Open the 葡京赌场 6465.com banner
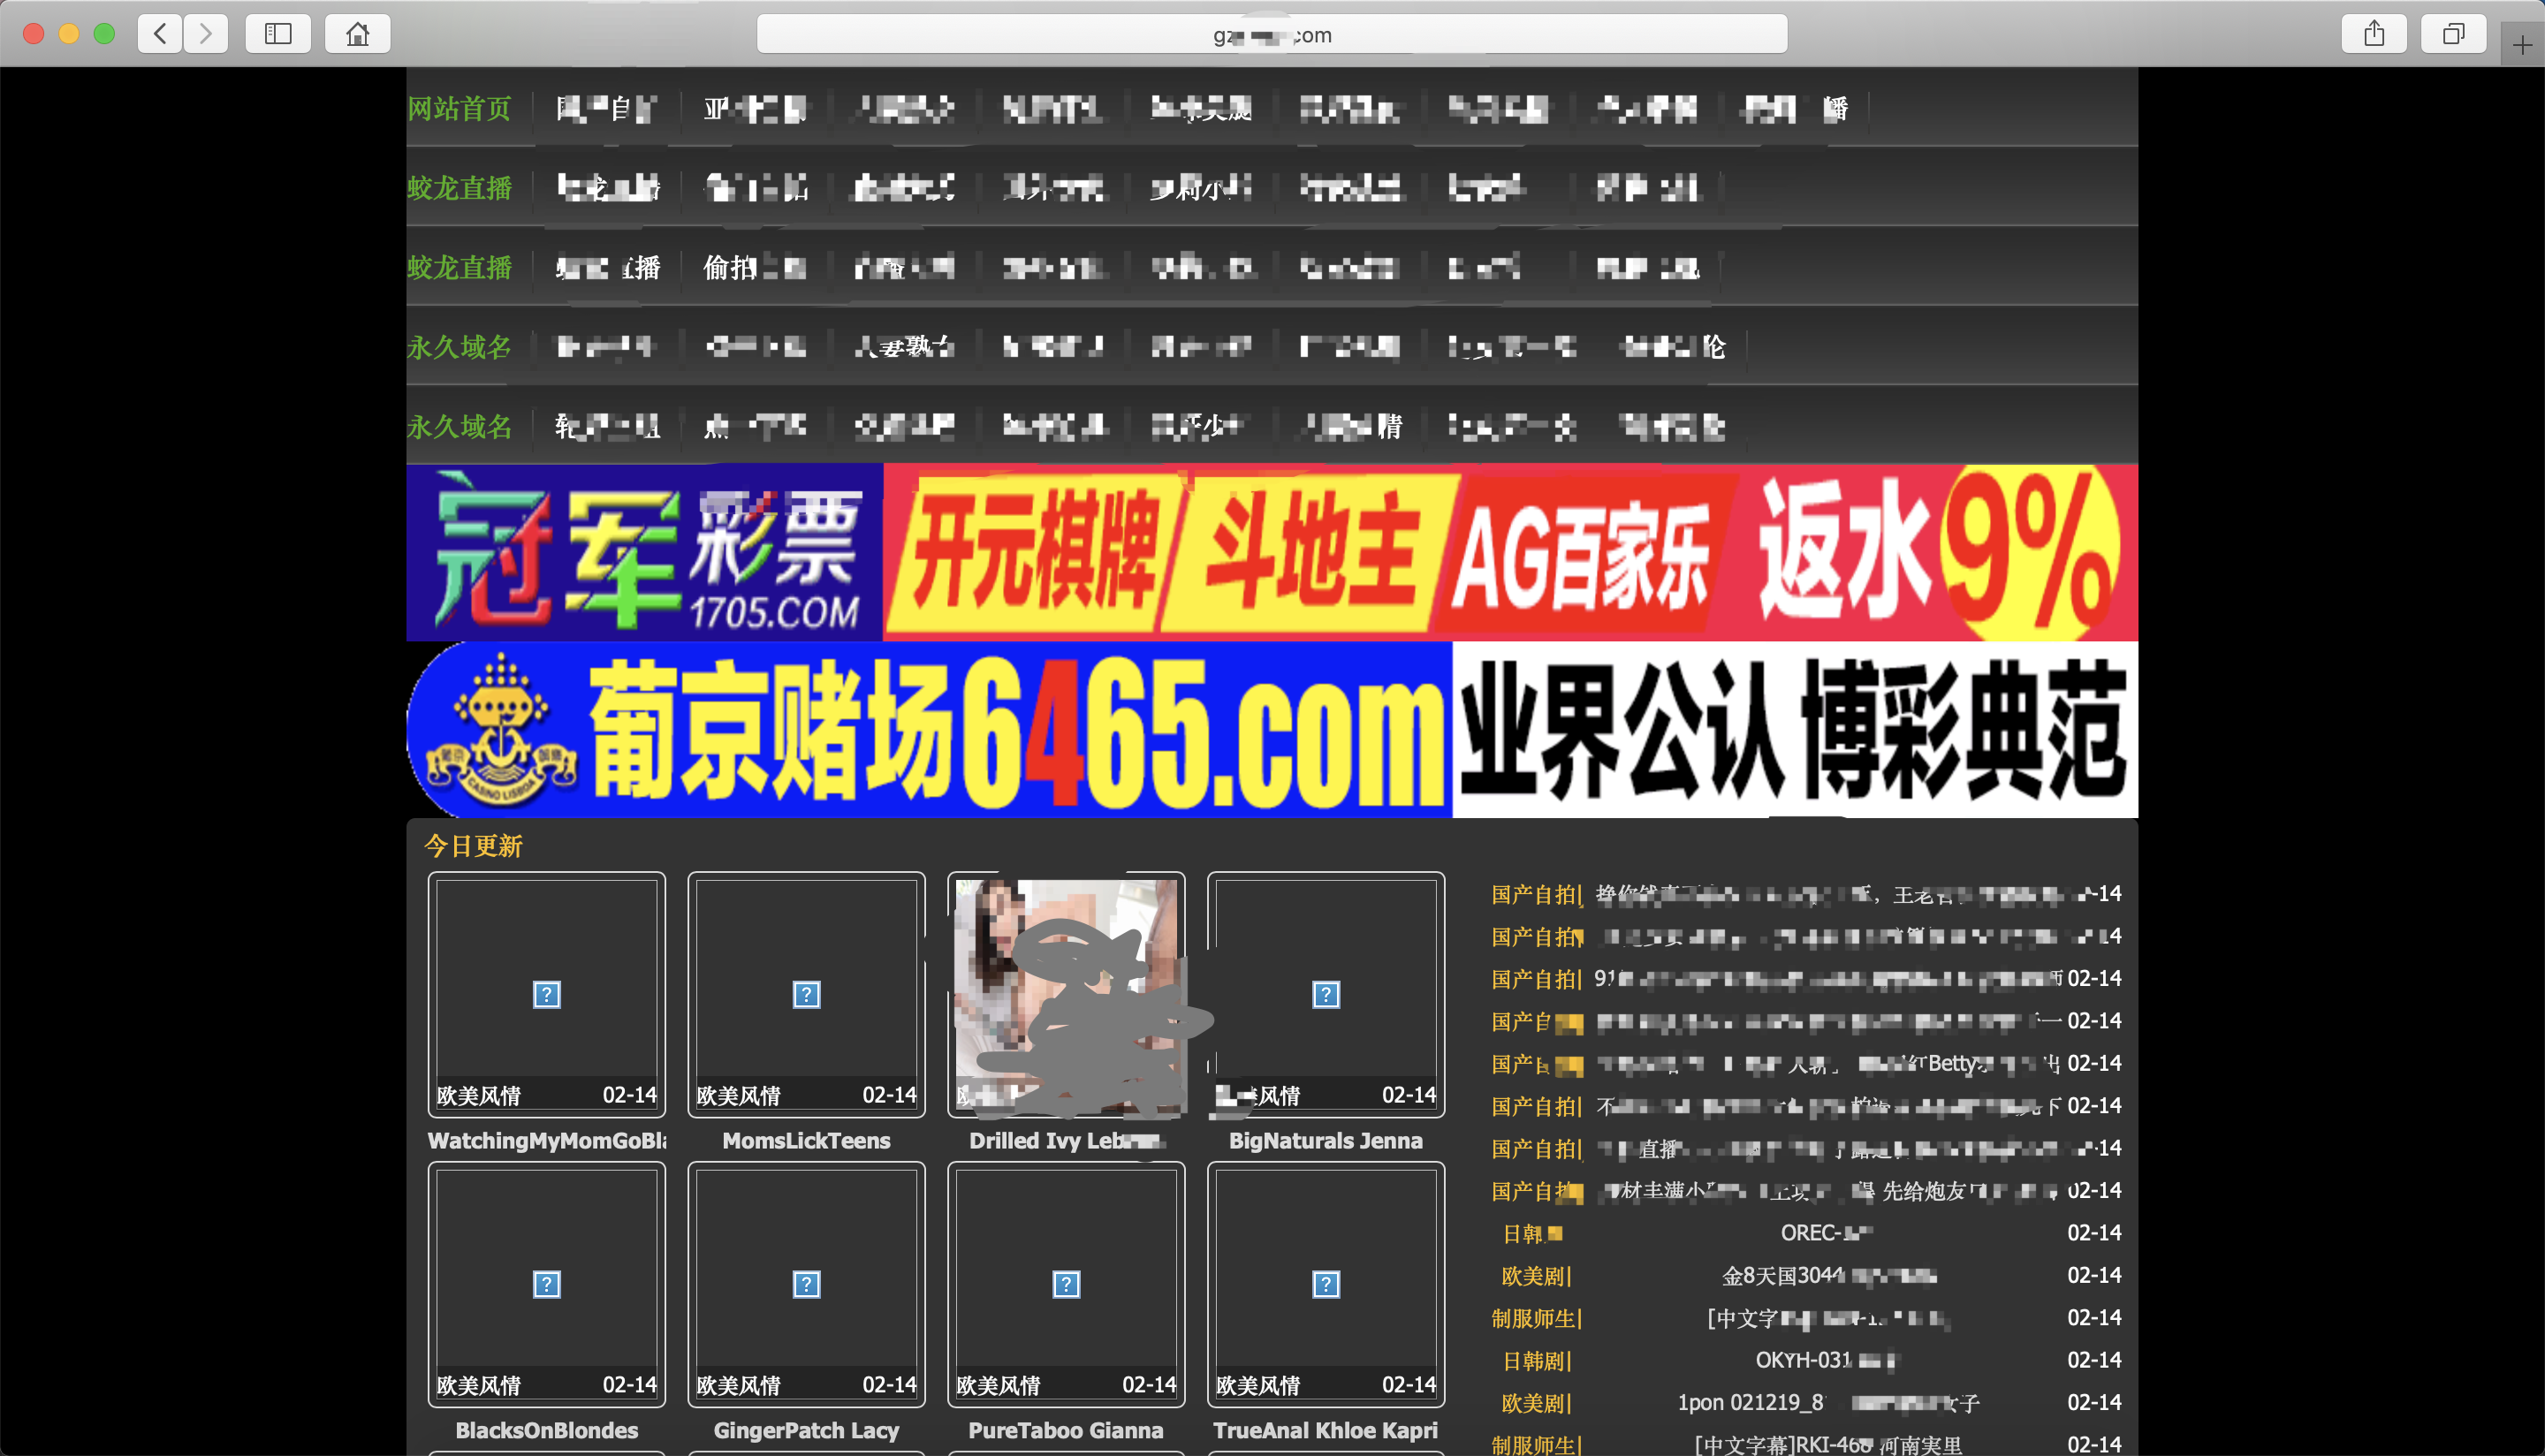This screenshot has width=2545, height=1456. pyautogui.click(x=929, y=730)
